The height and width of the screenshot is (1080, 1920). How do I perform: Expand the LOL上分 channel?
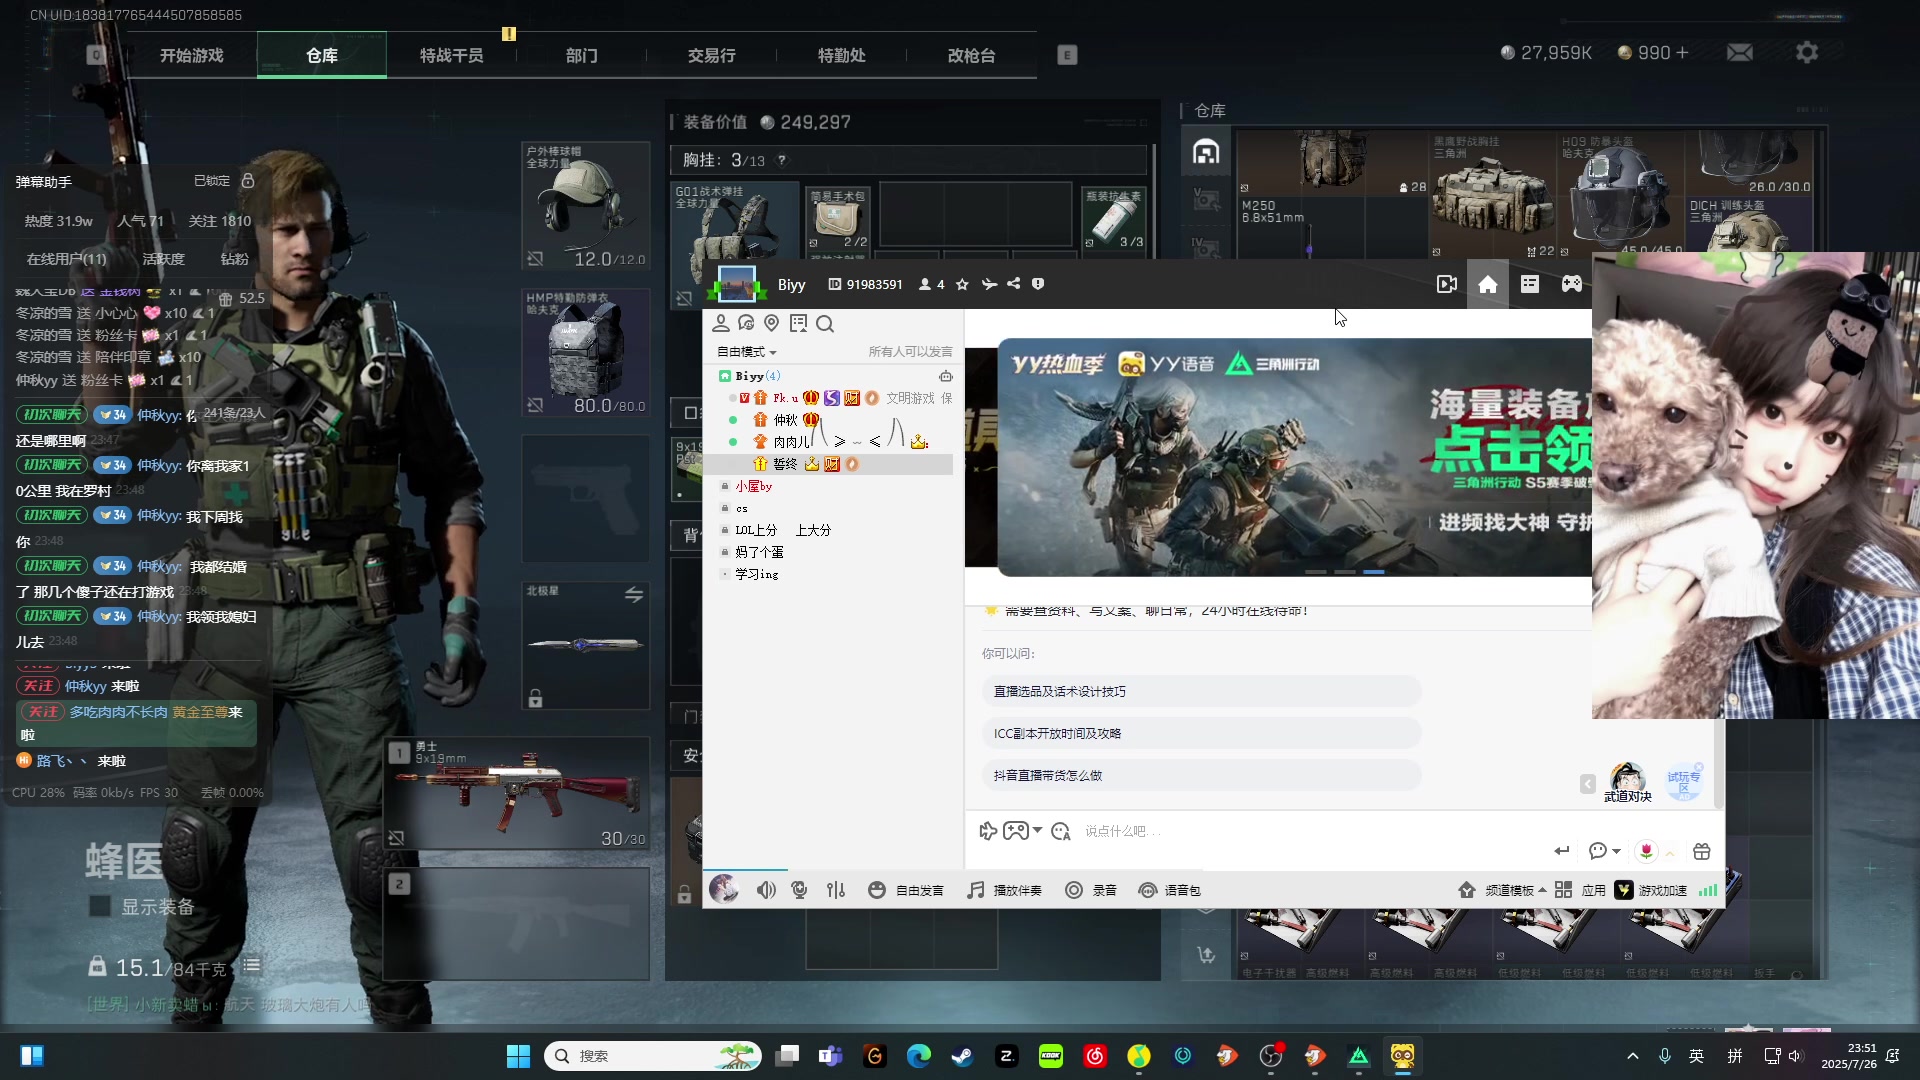point(725,530)
